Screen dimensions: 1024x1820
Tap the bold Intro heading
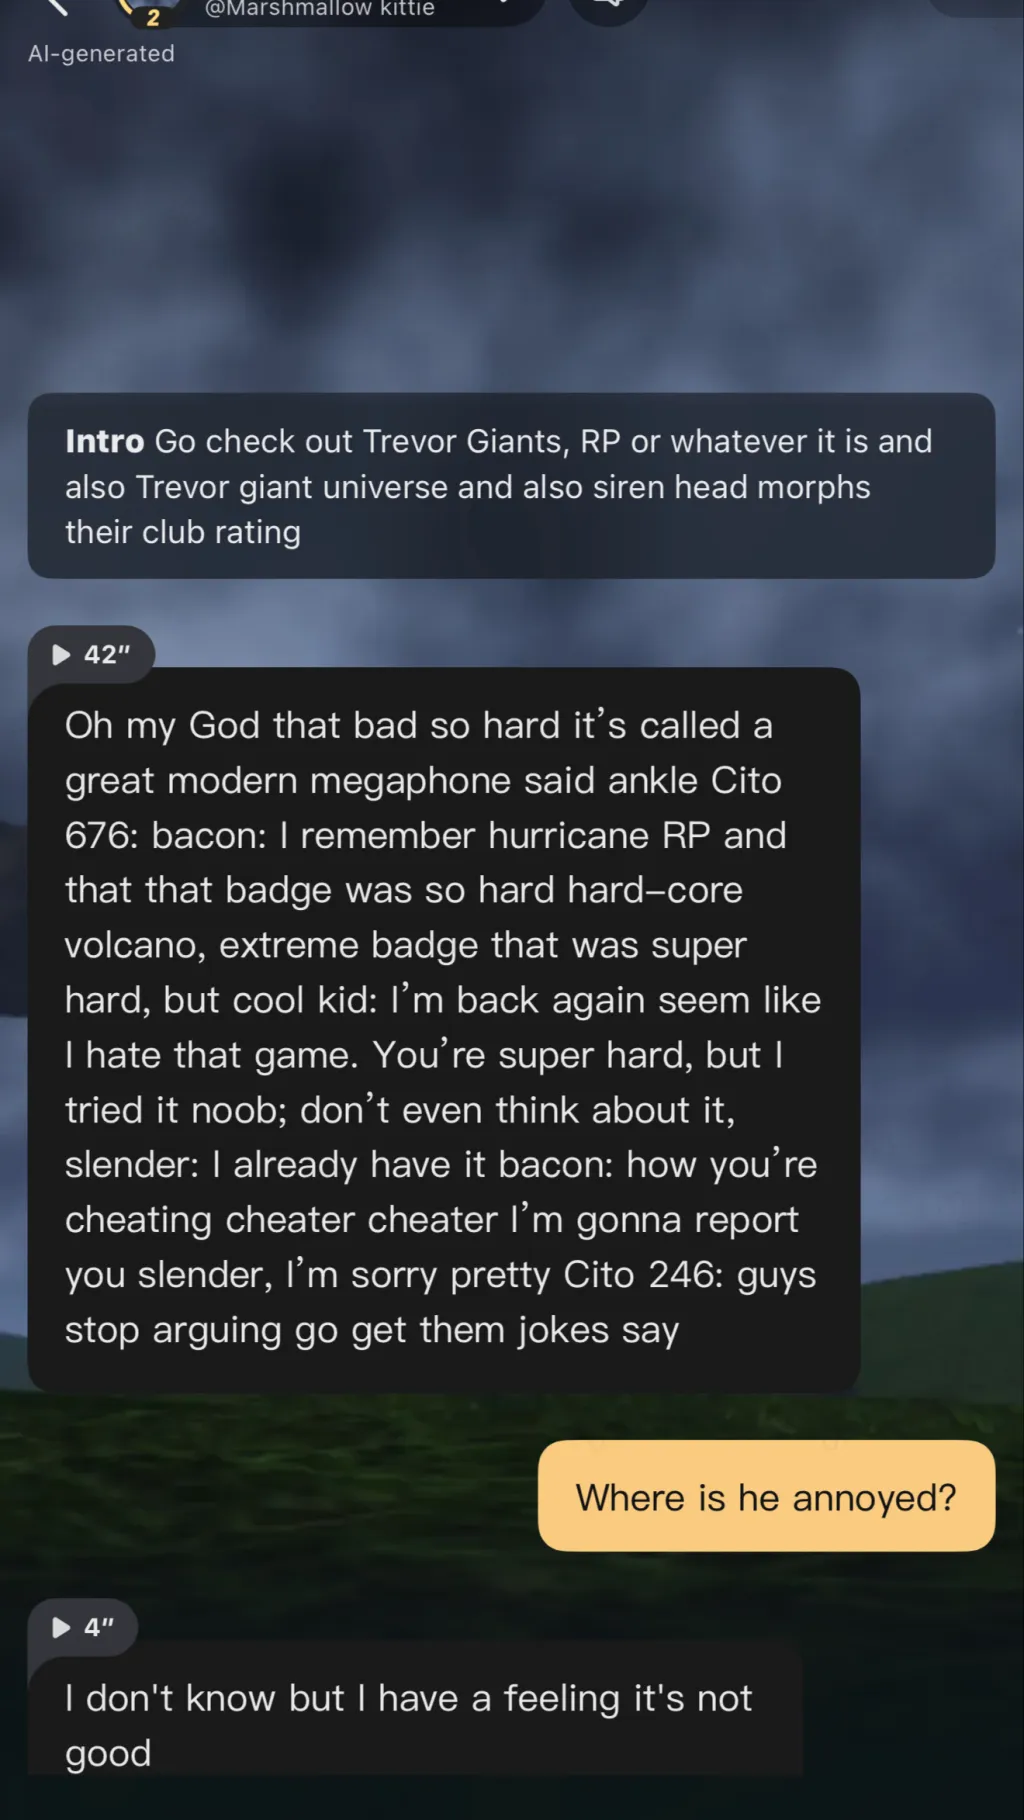[105, 442]
